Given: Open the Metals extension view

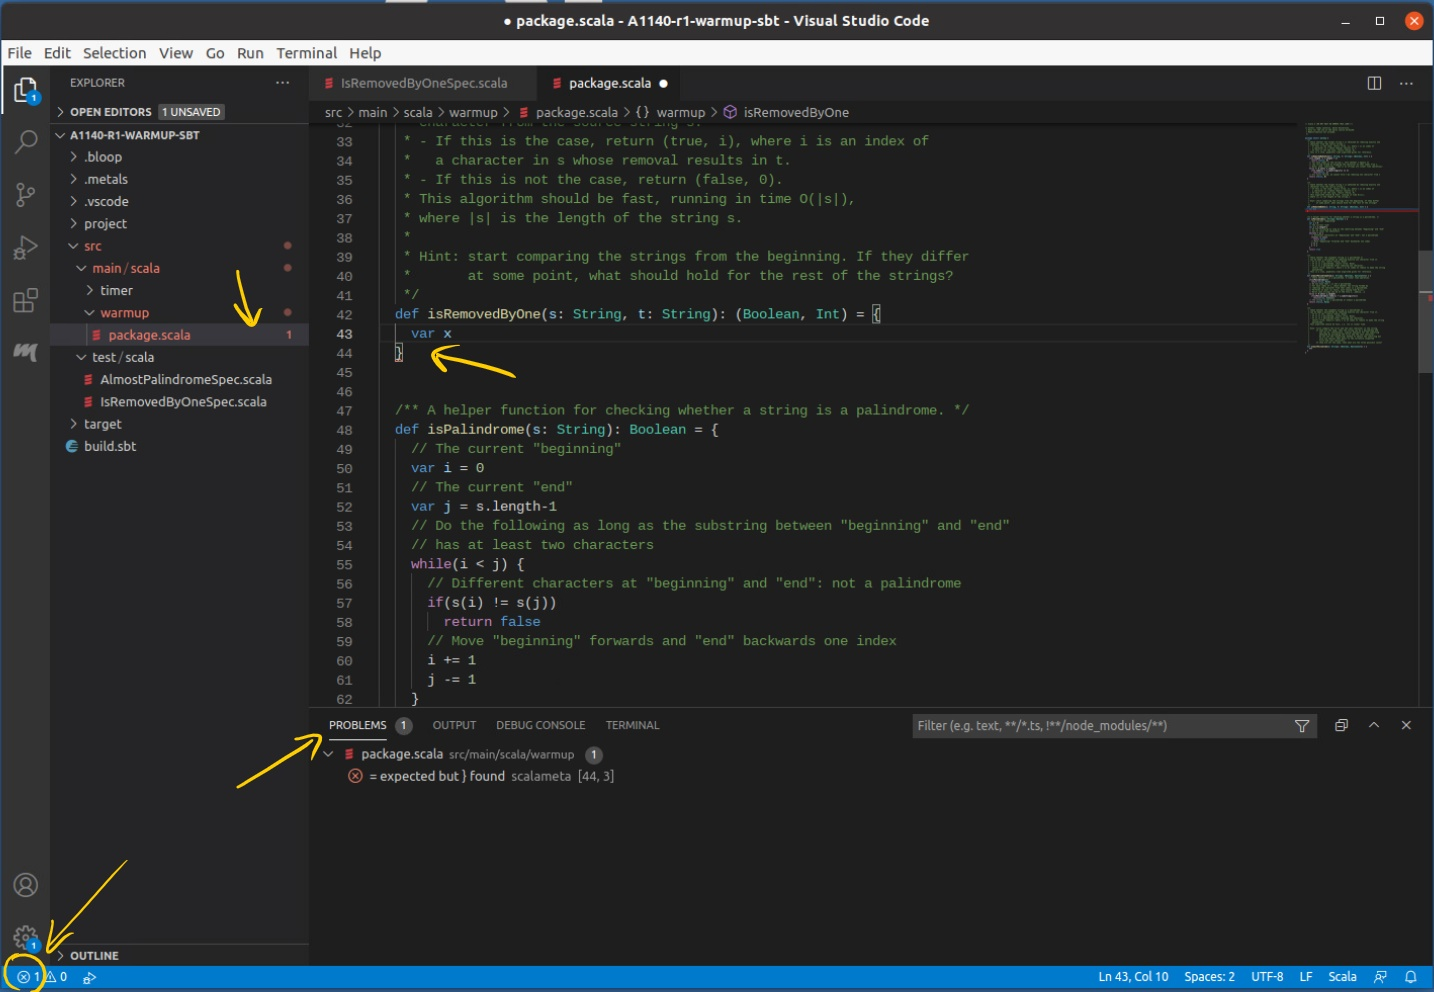Looking at the screenshot, I should (26, 352).
